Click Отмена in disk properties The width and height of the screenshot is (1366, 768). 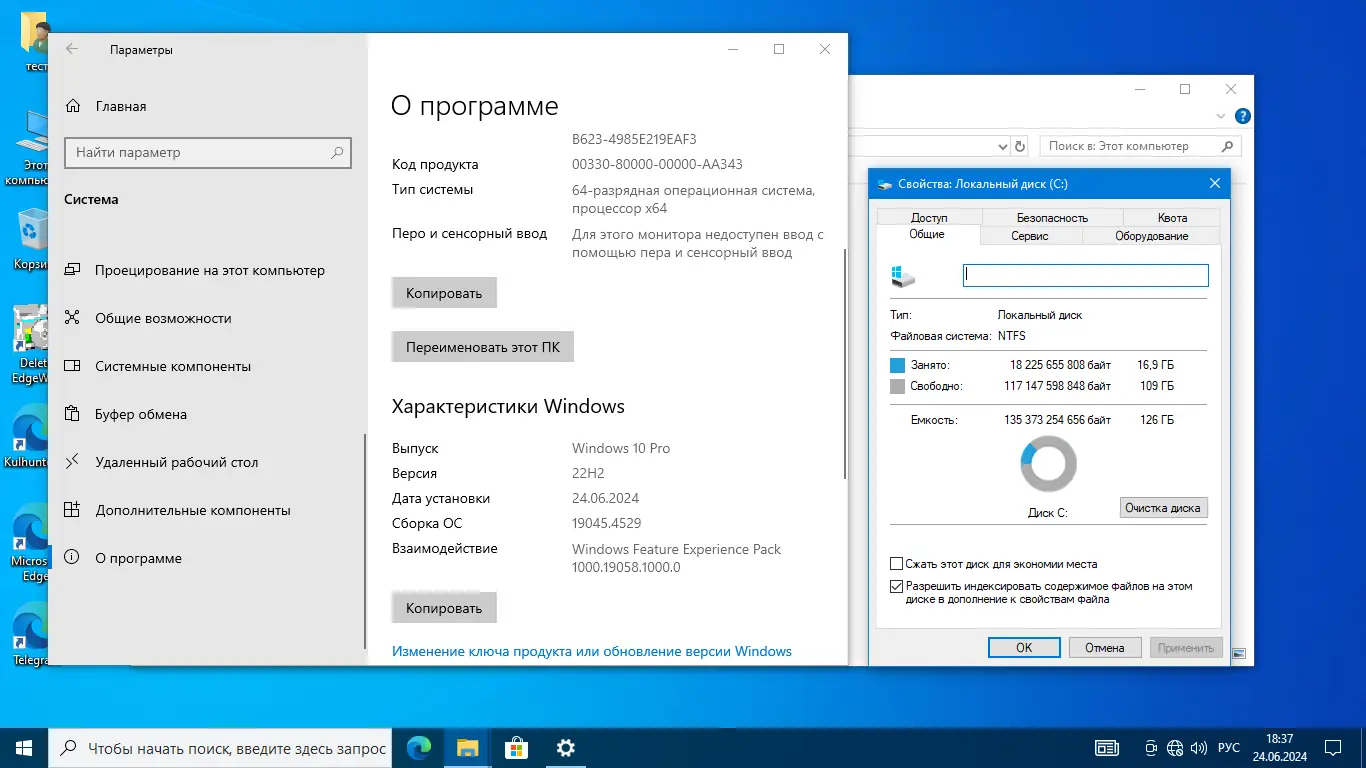pos(1105,648)
